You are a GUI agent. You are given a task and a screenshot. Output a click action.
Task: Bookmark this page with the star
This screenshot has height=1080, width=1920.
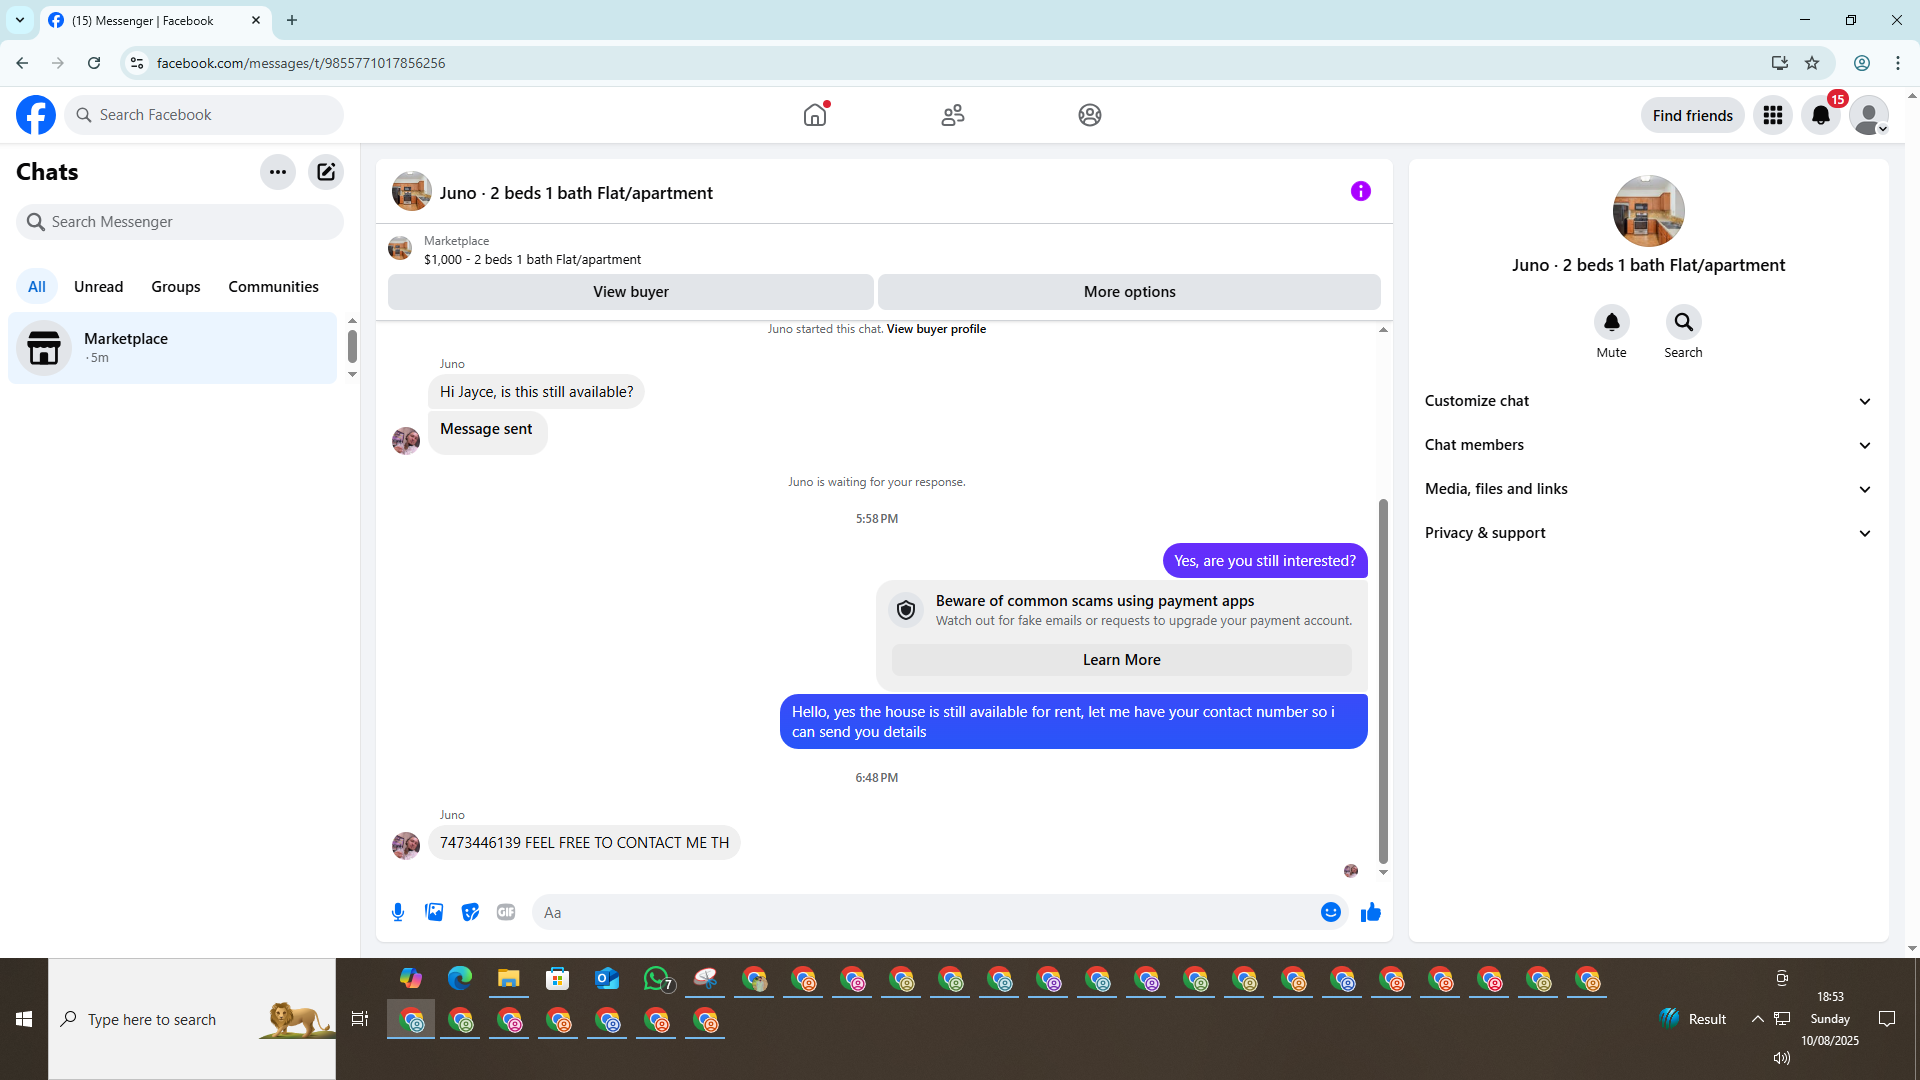click(x=1812, y=63)
